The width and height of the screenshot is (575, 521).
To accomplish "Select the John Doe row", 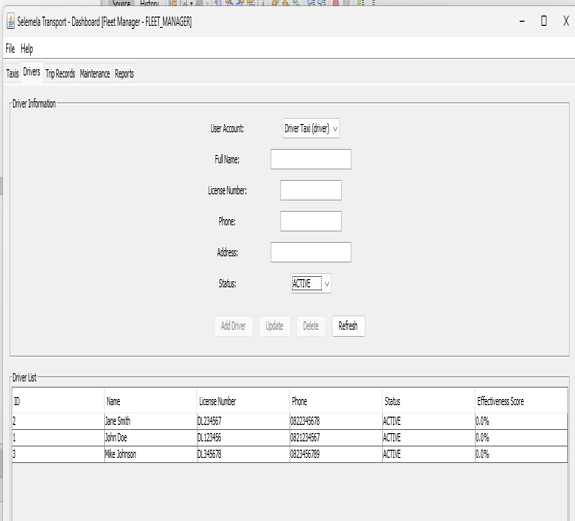I will coord(290,438).
